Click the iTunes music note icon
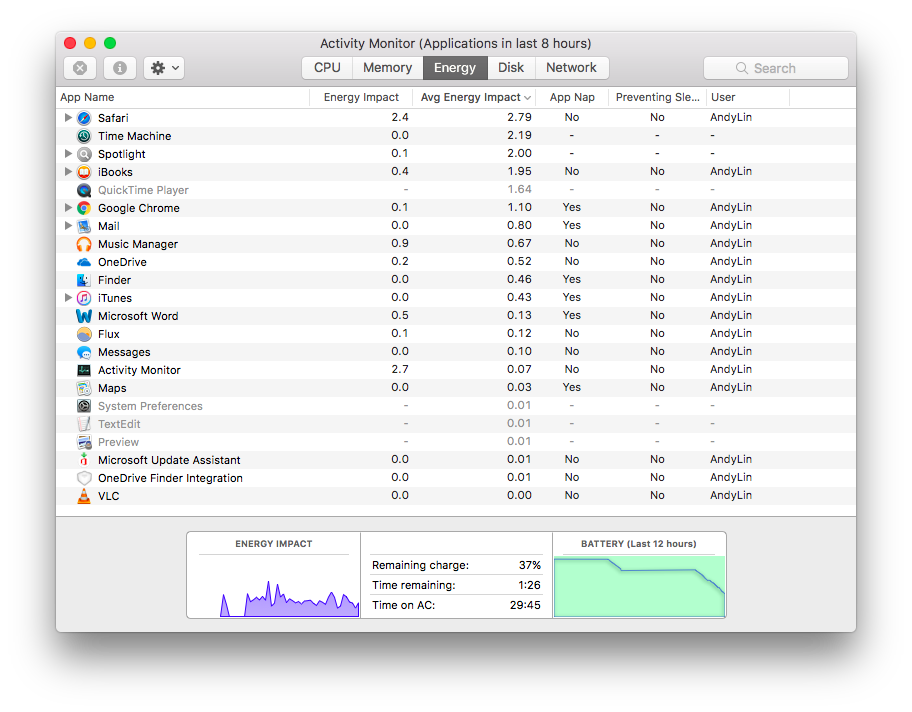Viewport: 912px width, 712px height. pos(84,298)
